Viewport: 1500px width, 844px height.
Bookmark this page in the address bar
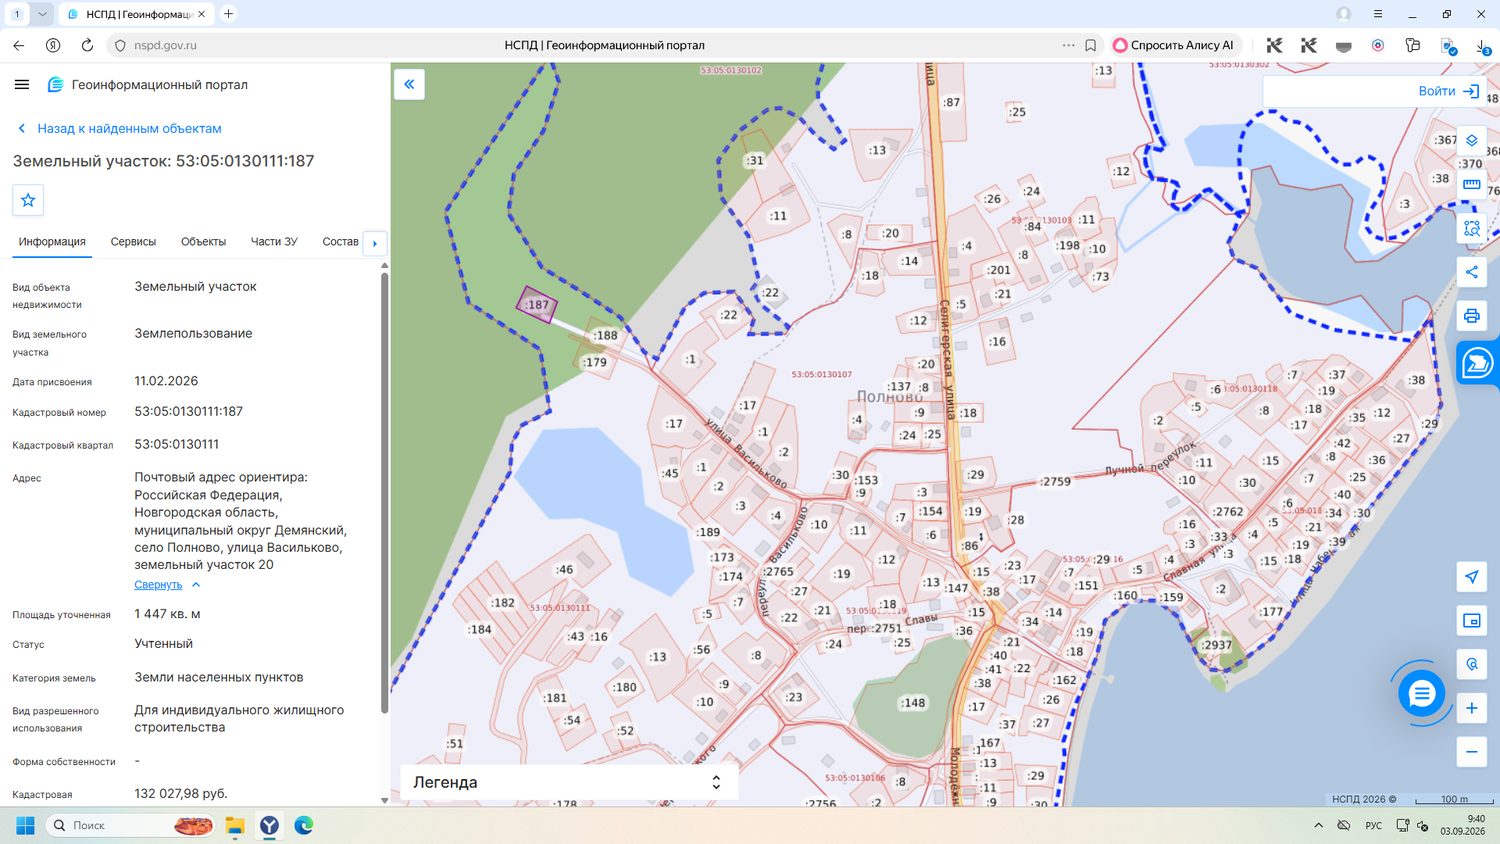click(1091, 45)
